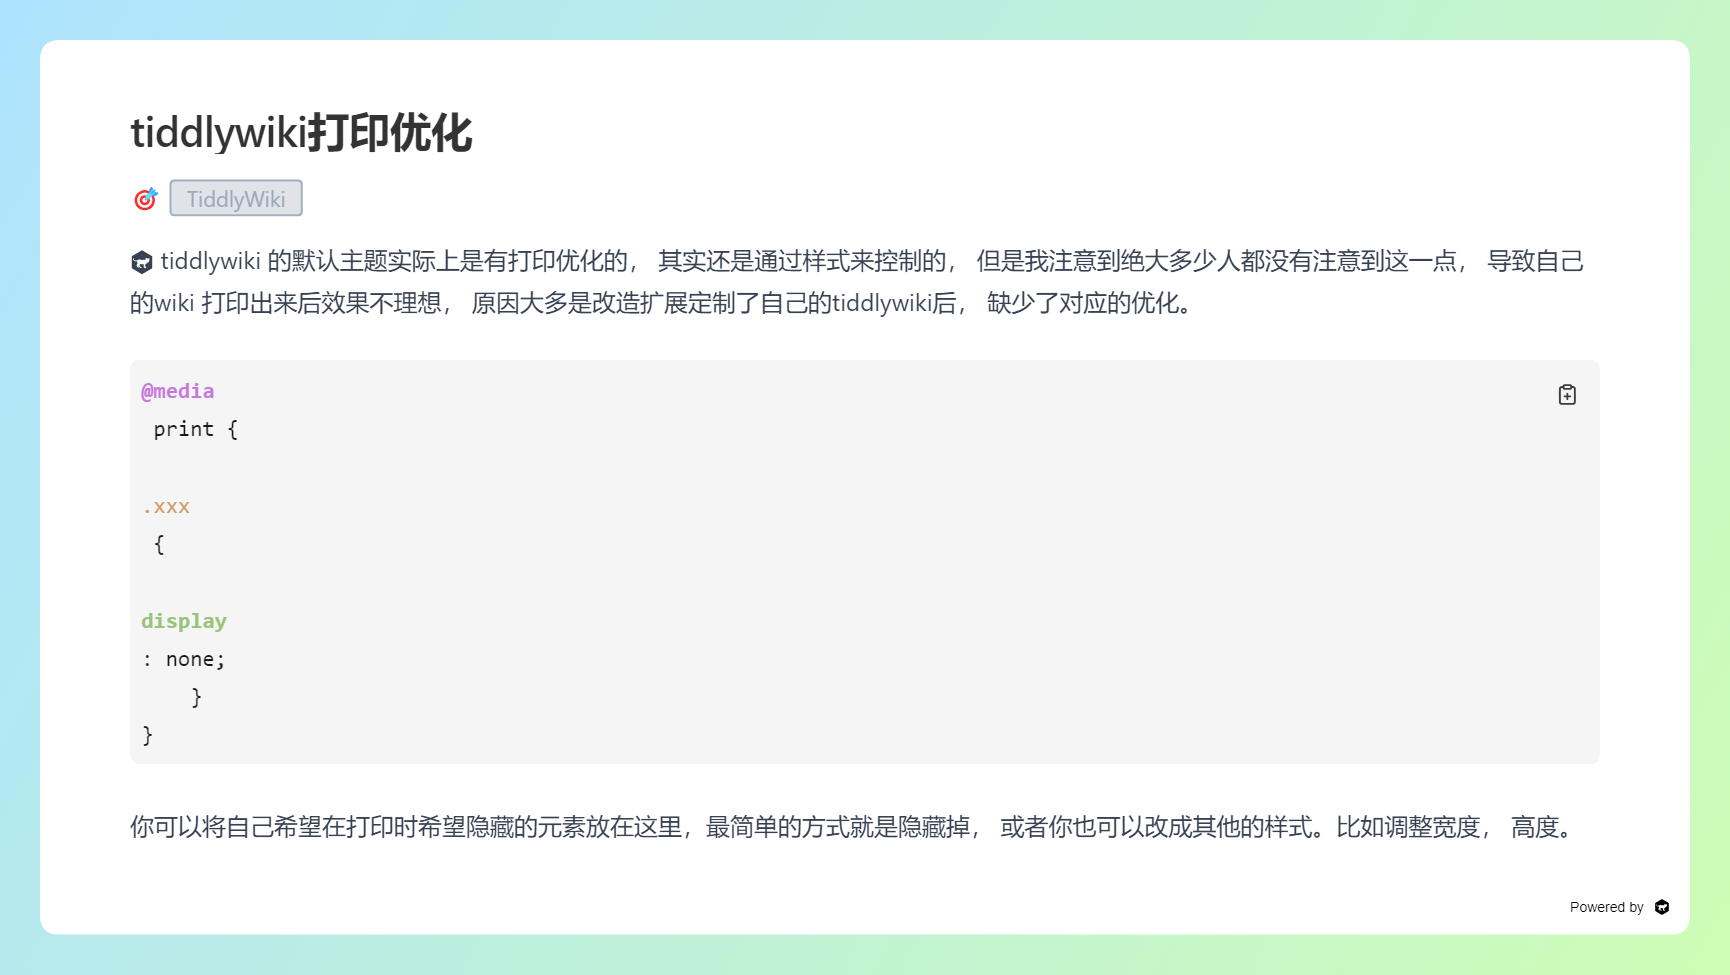
Task: Click the 'print {' code line
Action: 195,429
